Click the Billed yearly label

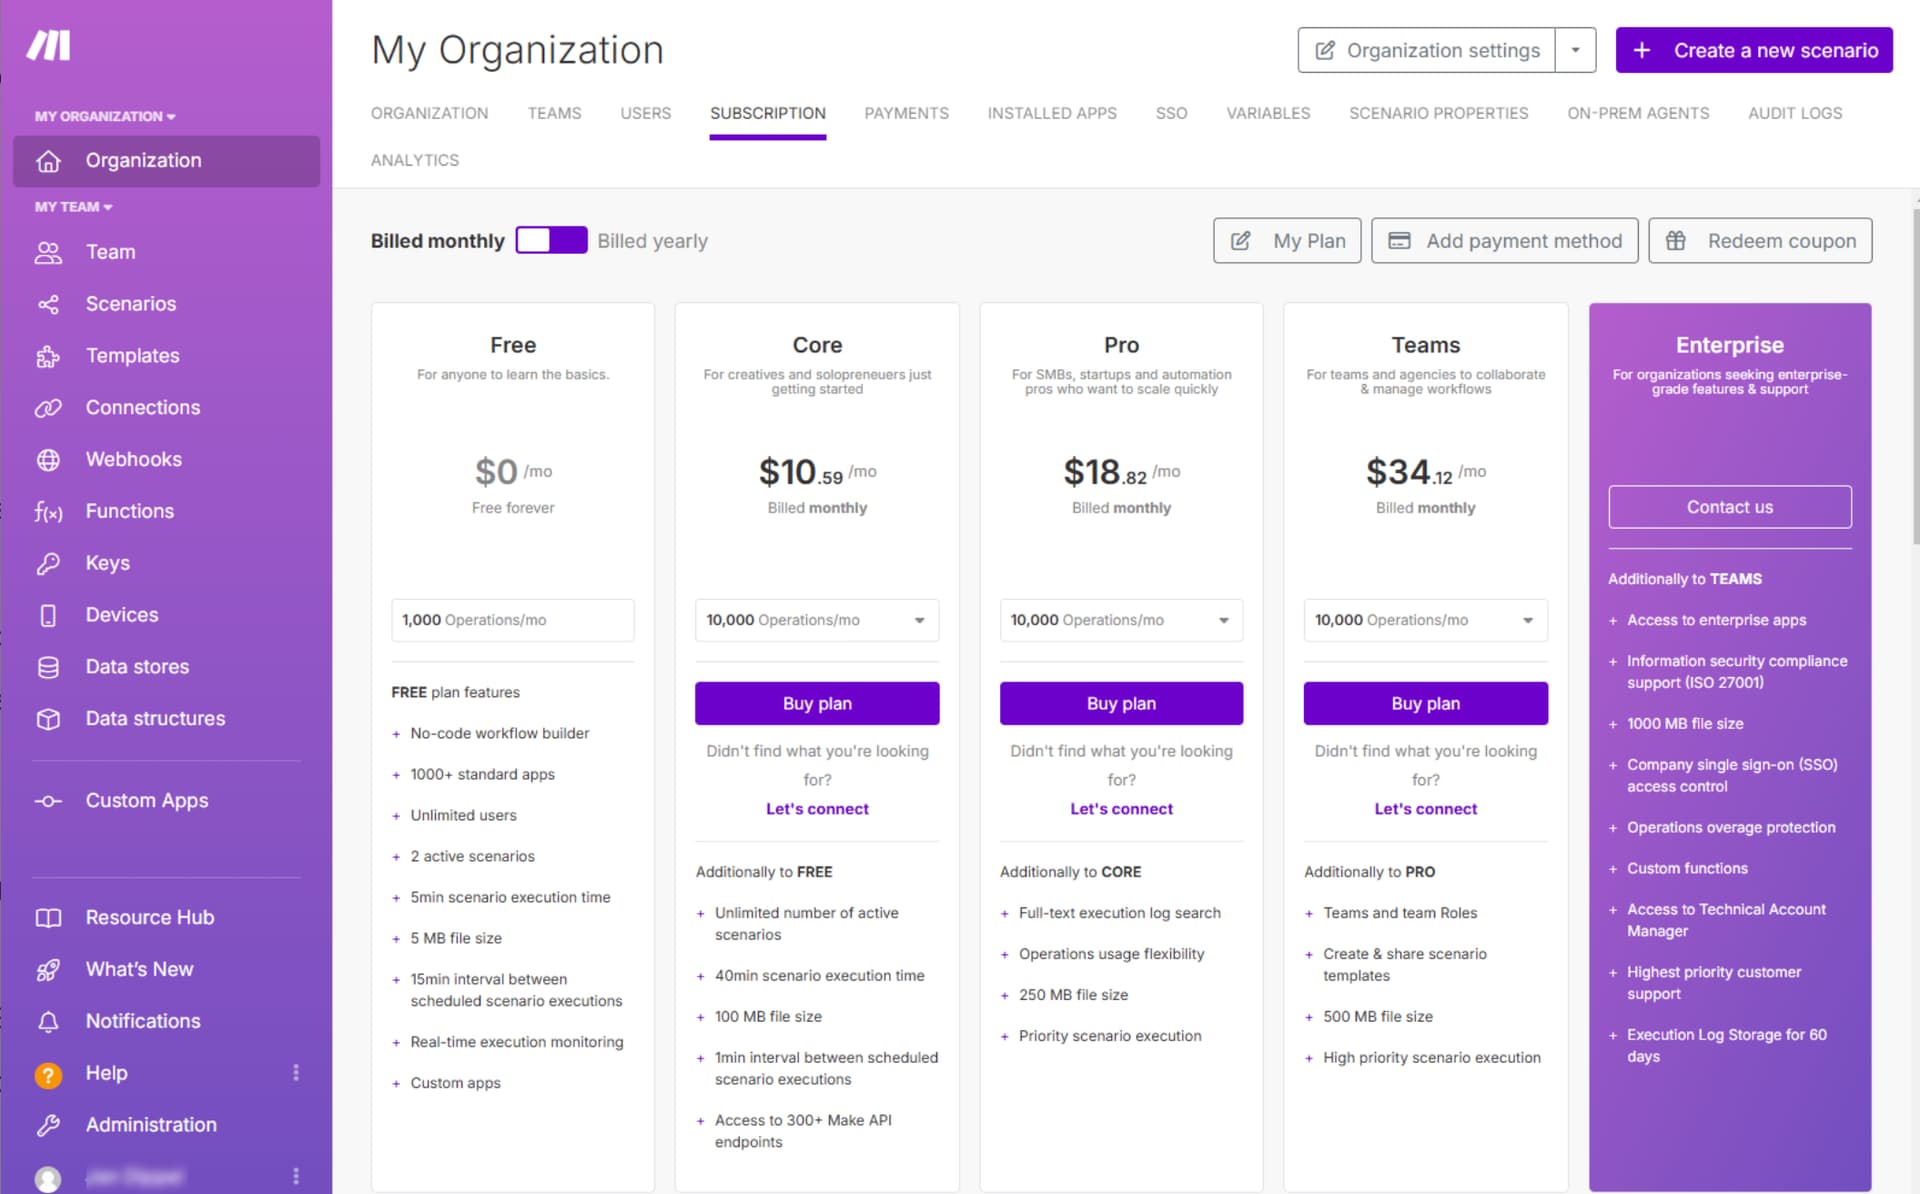(x=652, y=241)
